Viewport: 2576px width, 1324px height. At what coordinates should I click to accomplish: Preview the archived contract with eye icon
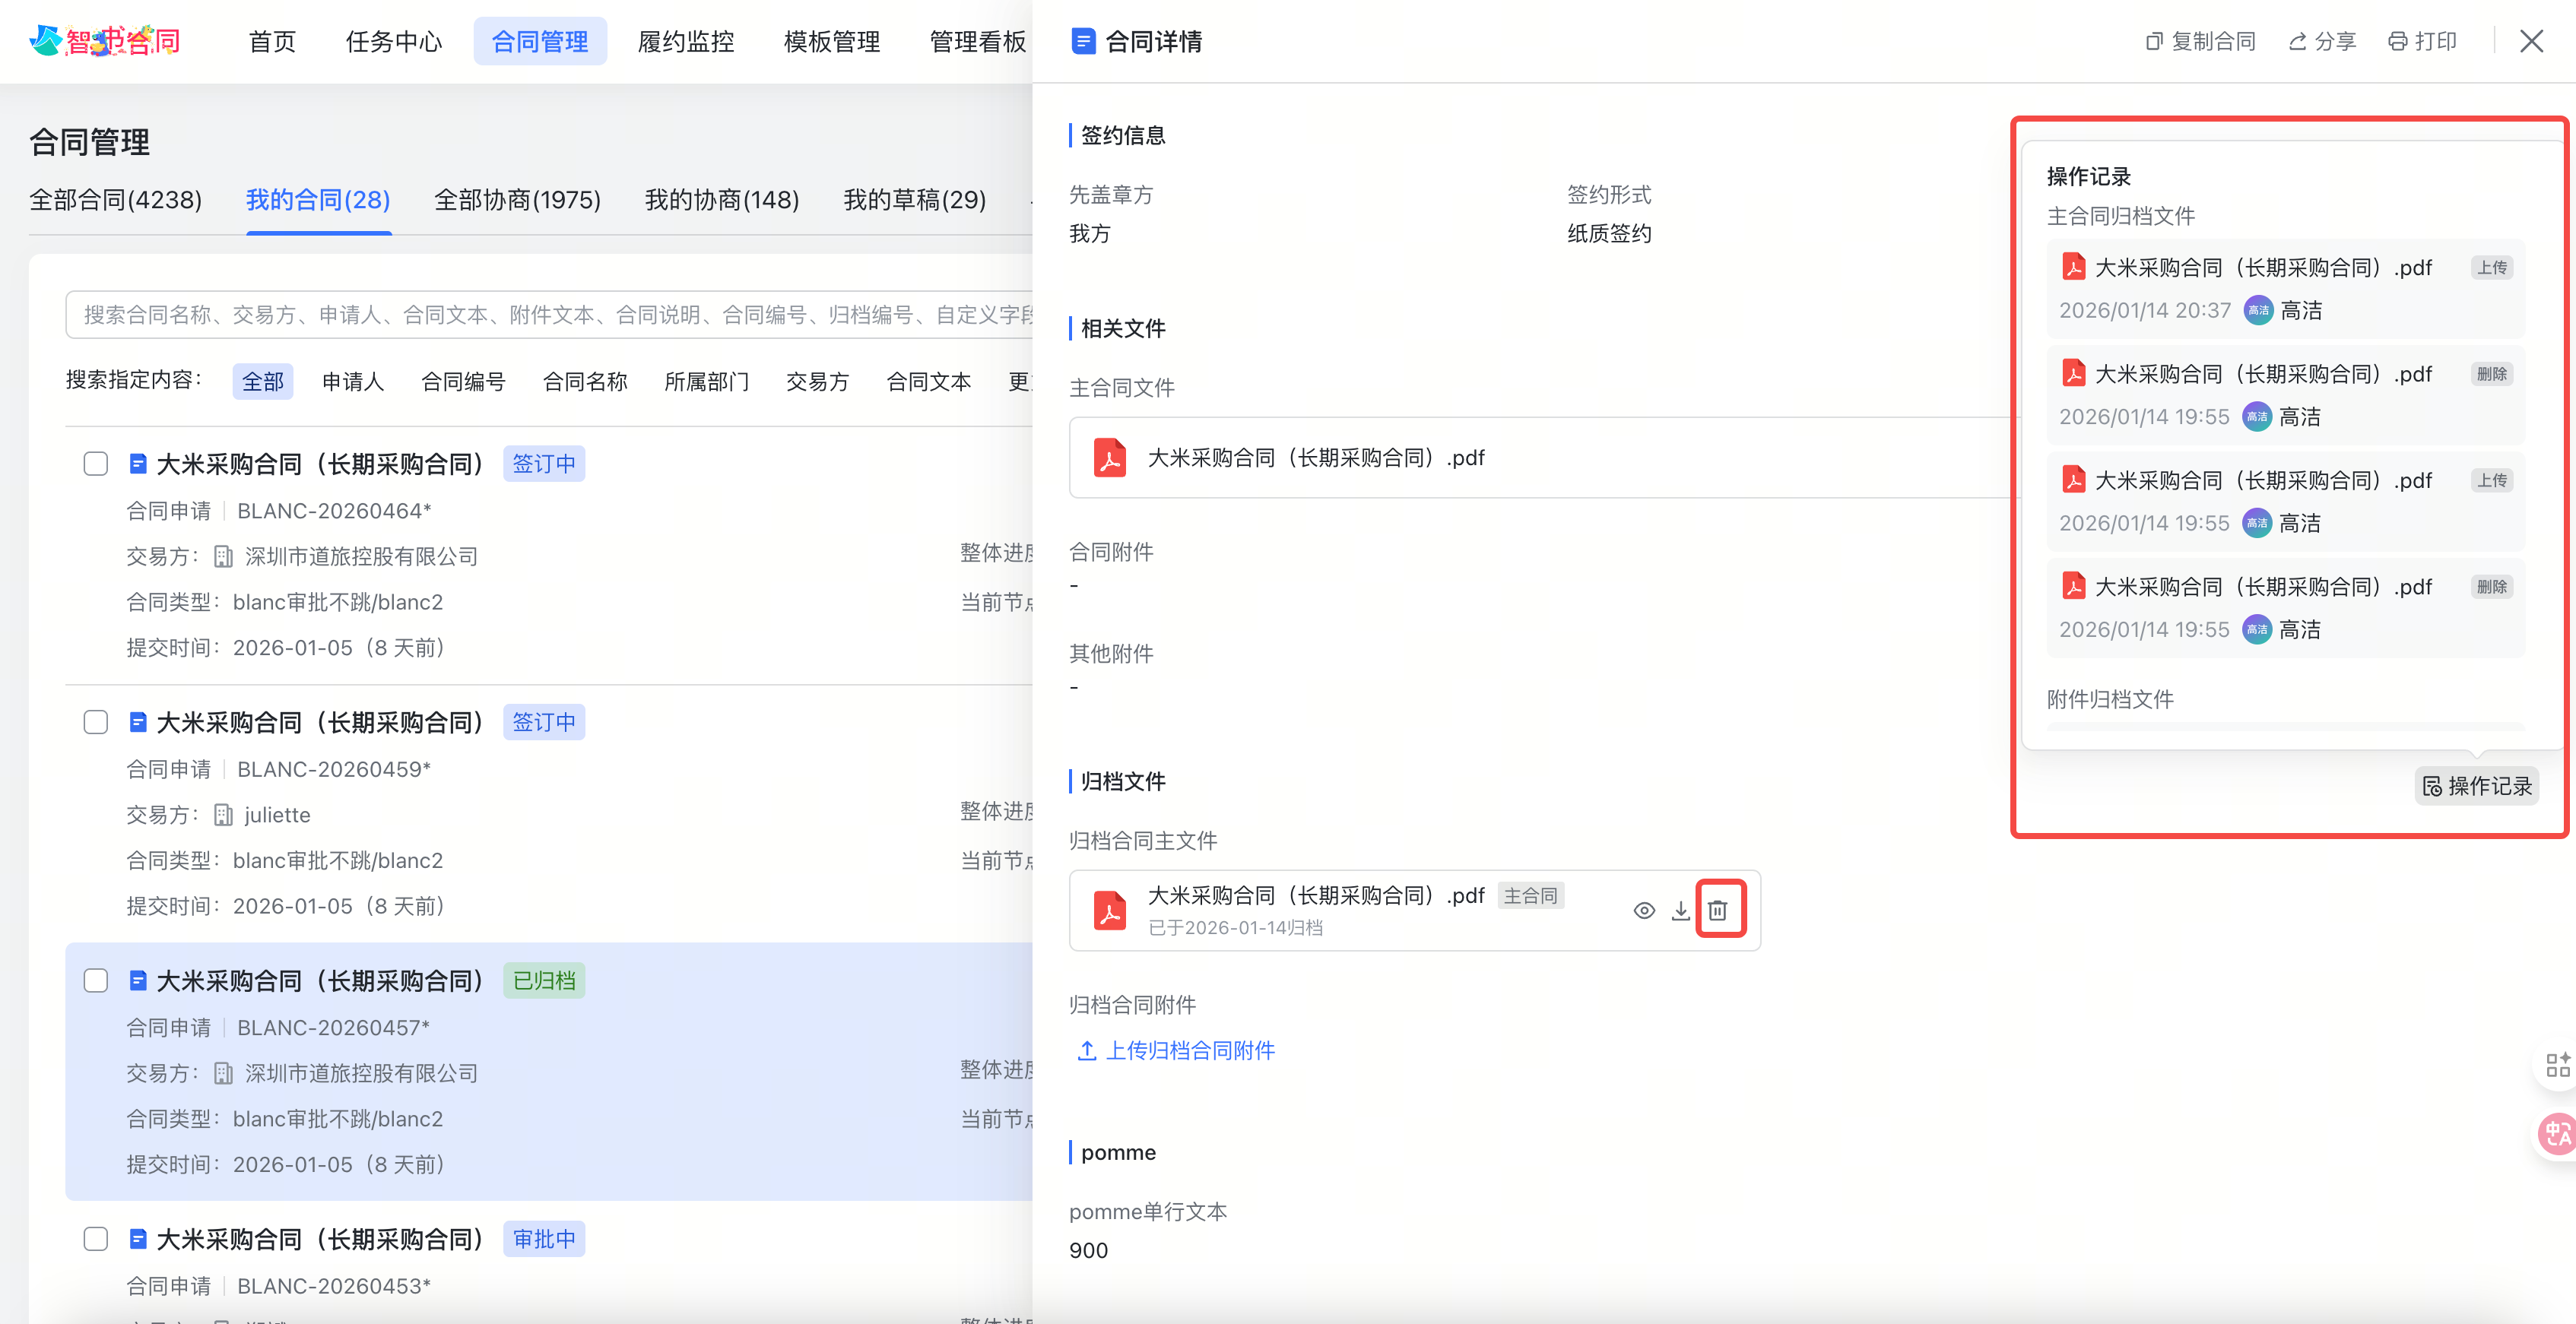click(x=1644, y=911)
